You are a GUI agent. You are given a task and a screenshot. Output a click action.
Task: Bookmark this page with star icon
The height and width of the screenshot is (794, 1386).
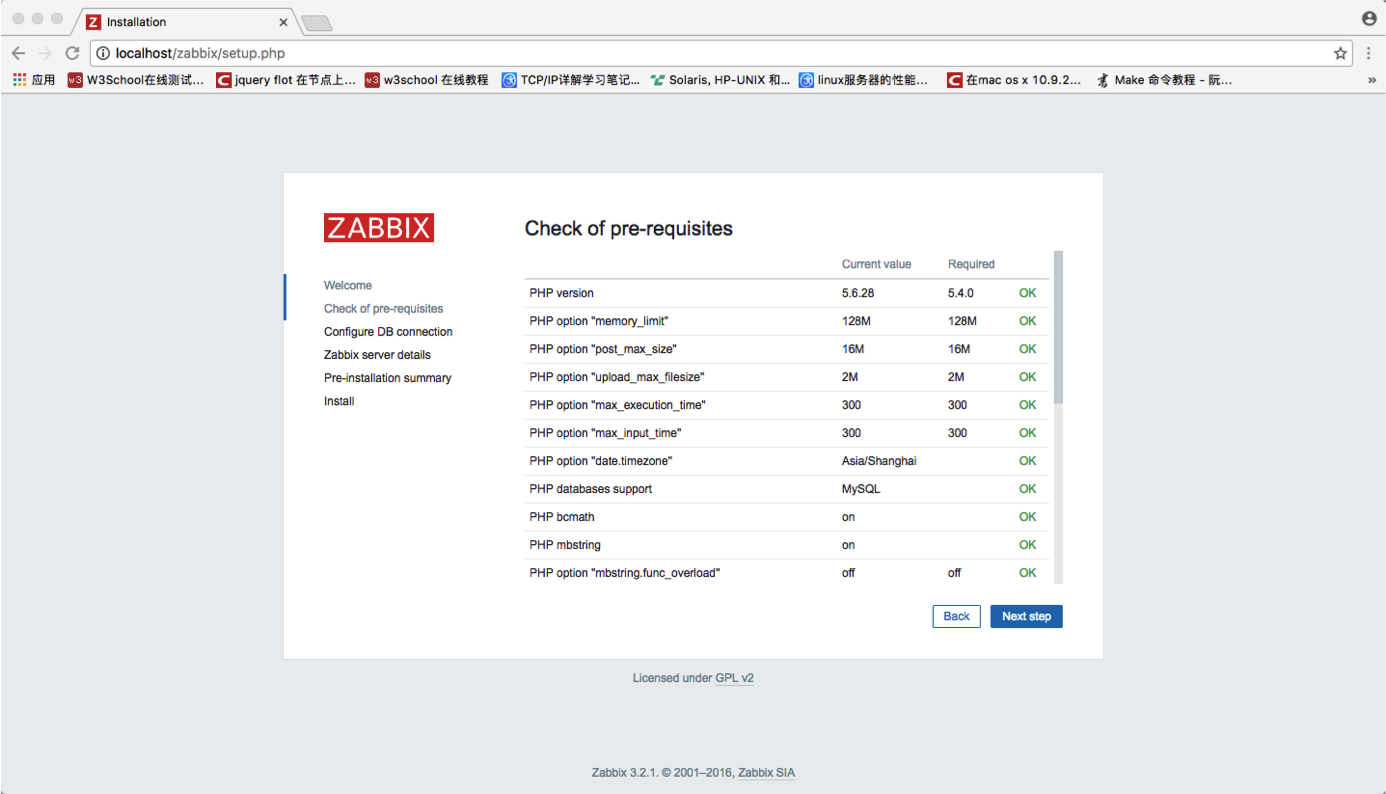[1340, 53]
